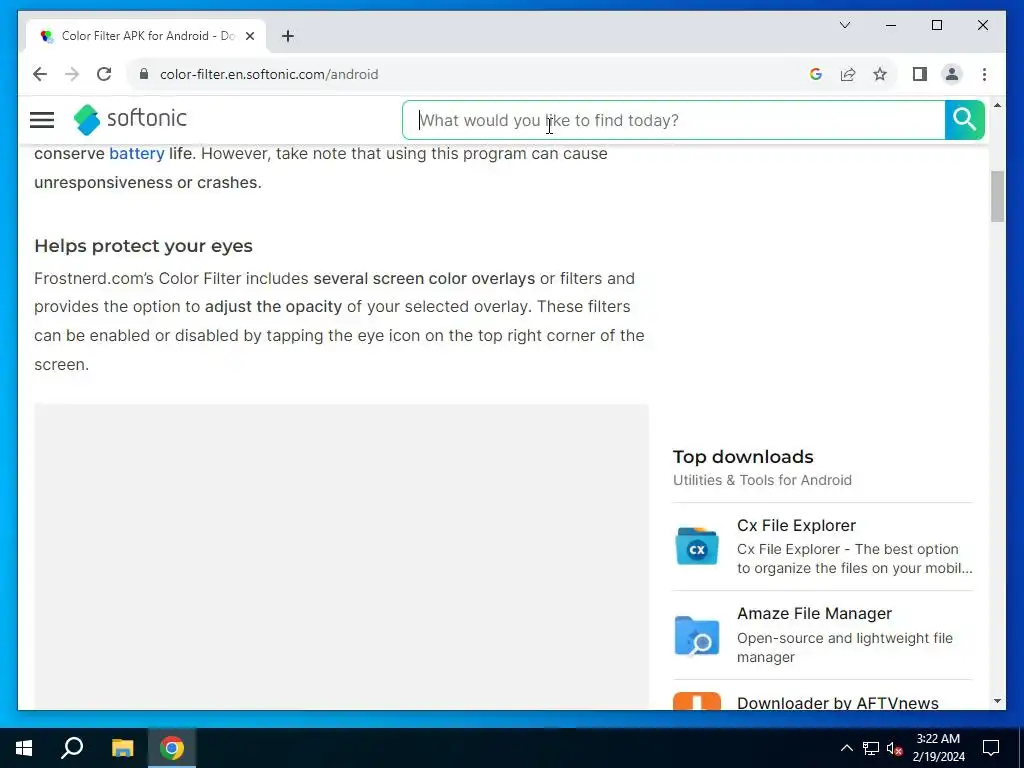Click the orange Downloader app icon

tap(696, 701)
